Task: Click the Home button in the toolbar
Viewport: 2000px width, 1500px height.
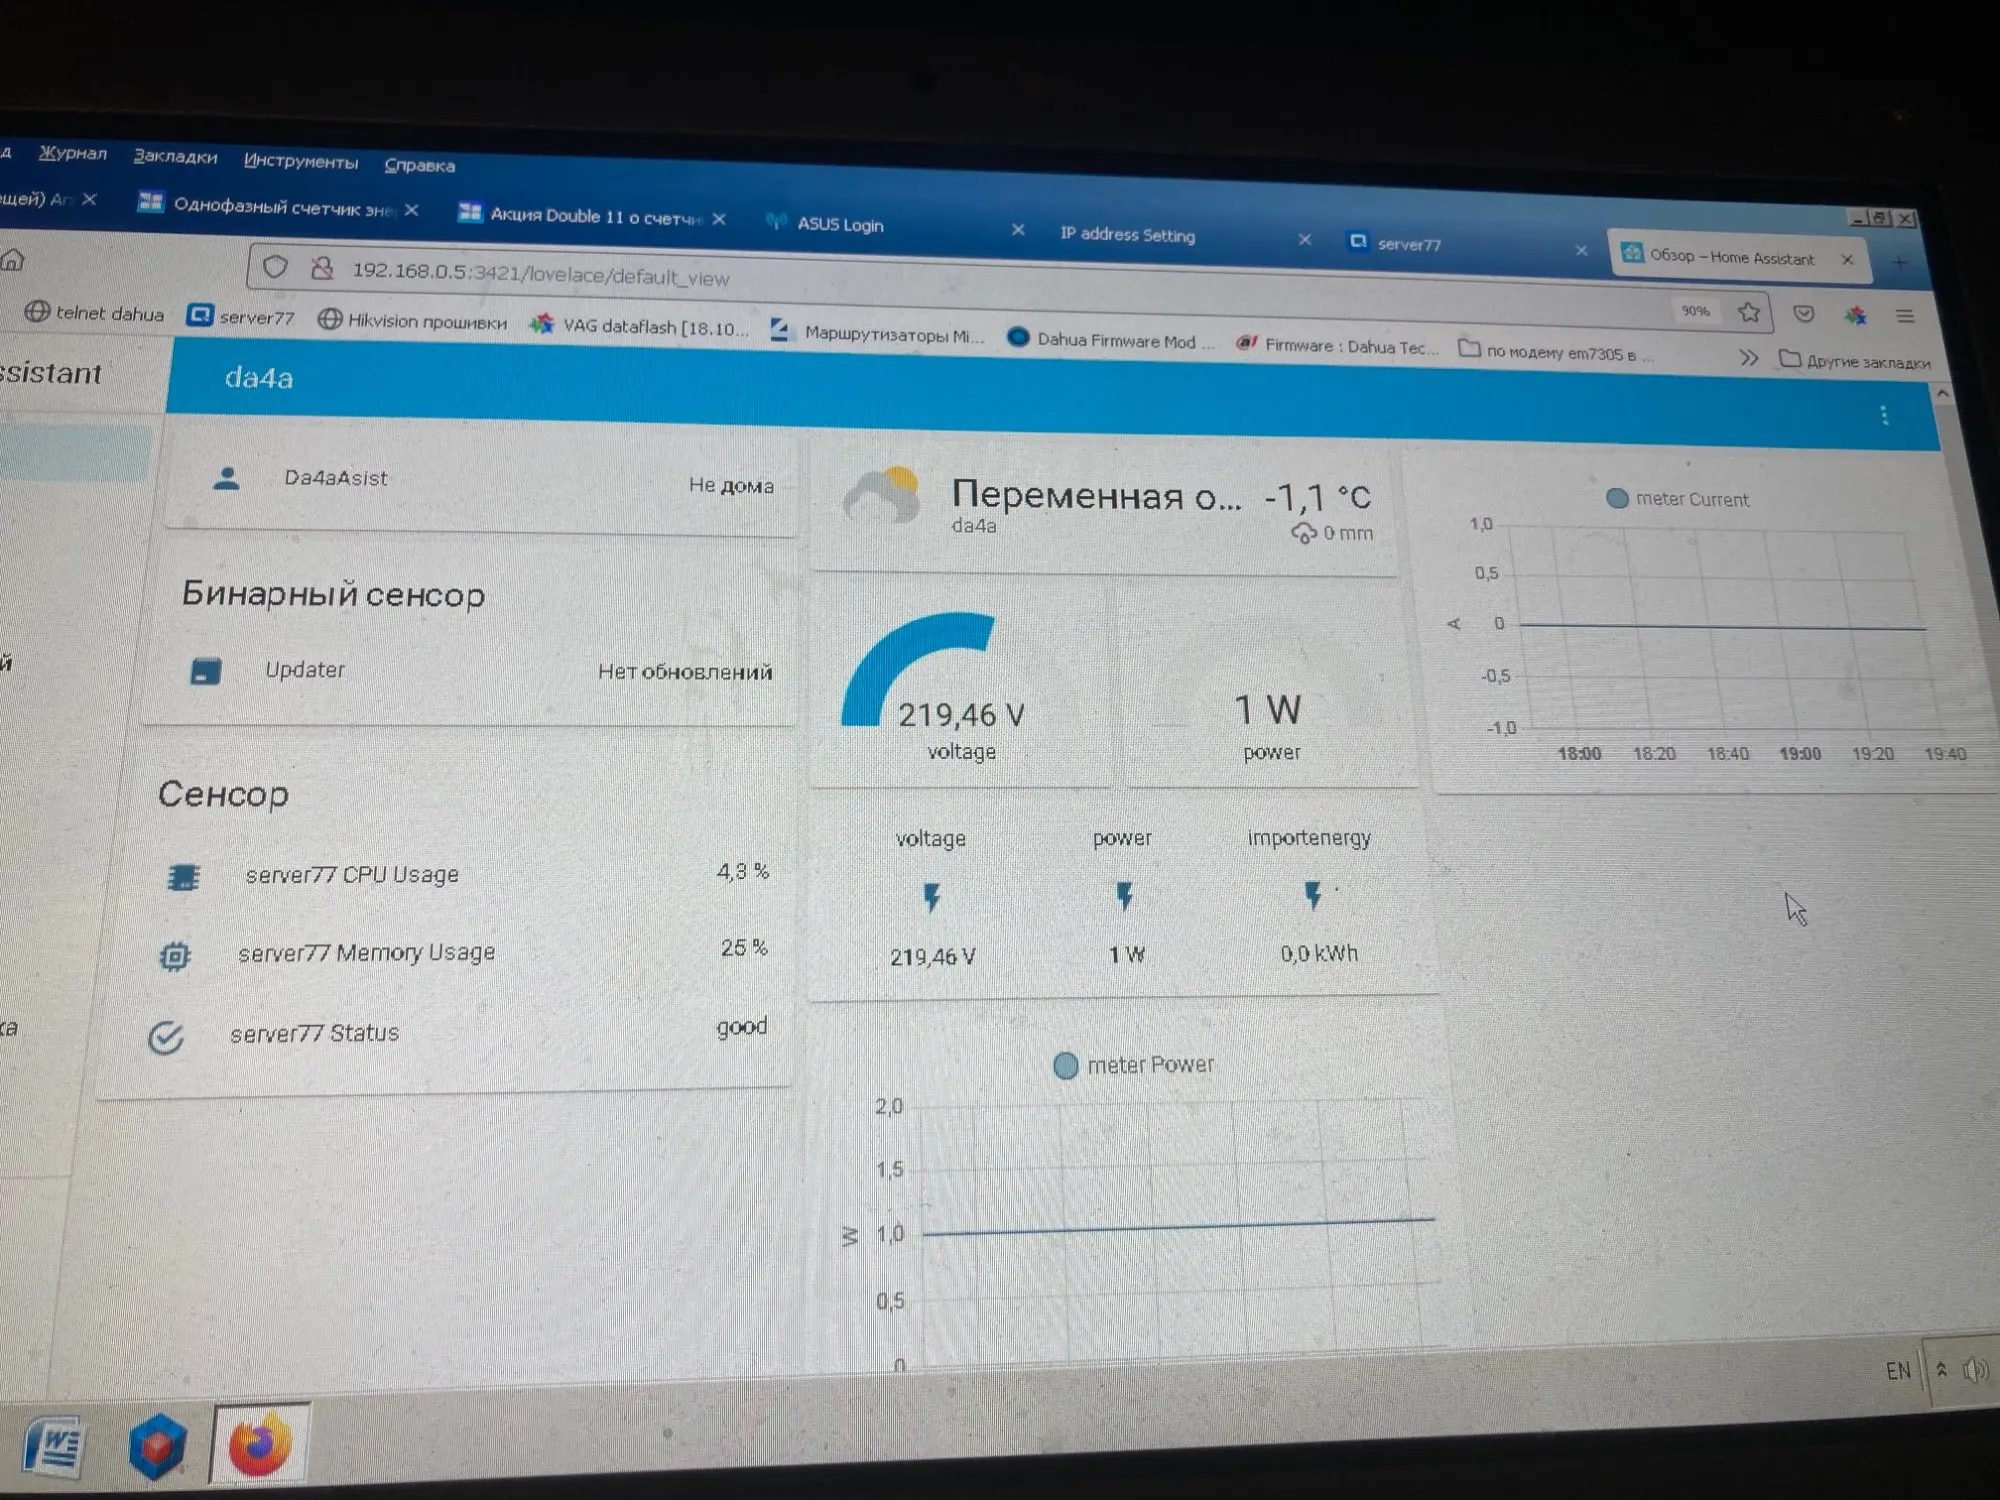Action: click(x=12, y=261)
